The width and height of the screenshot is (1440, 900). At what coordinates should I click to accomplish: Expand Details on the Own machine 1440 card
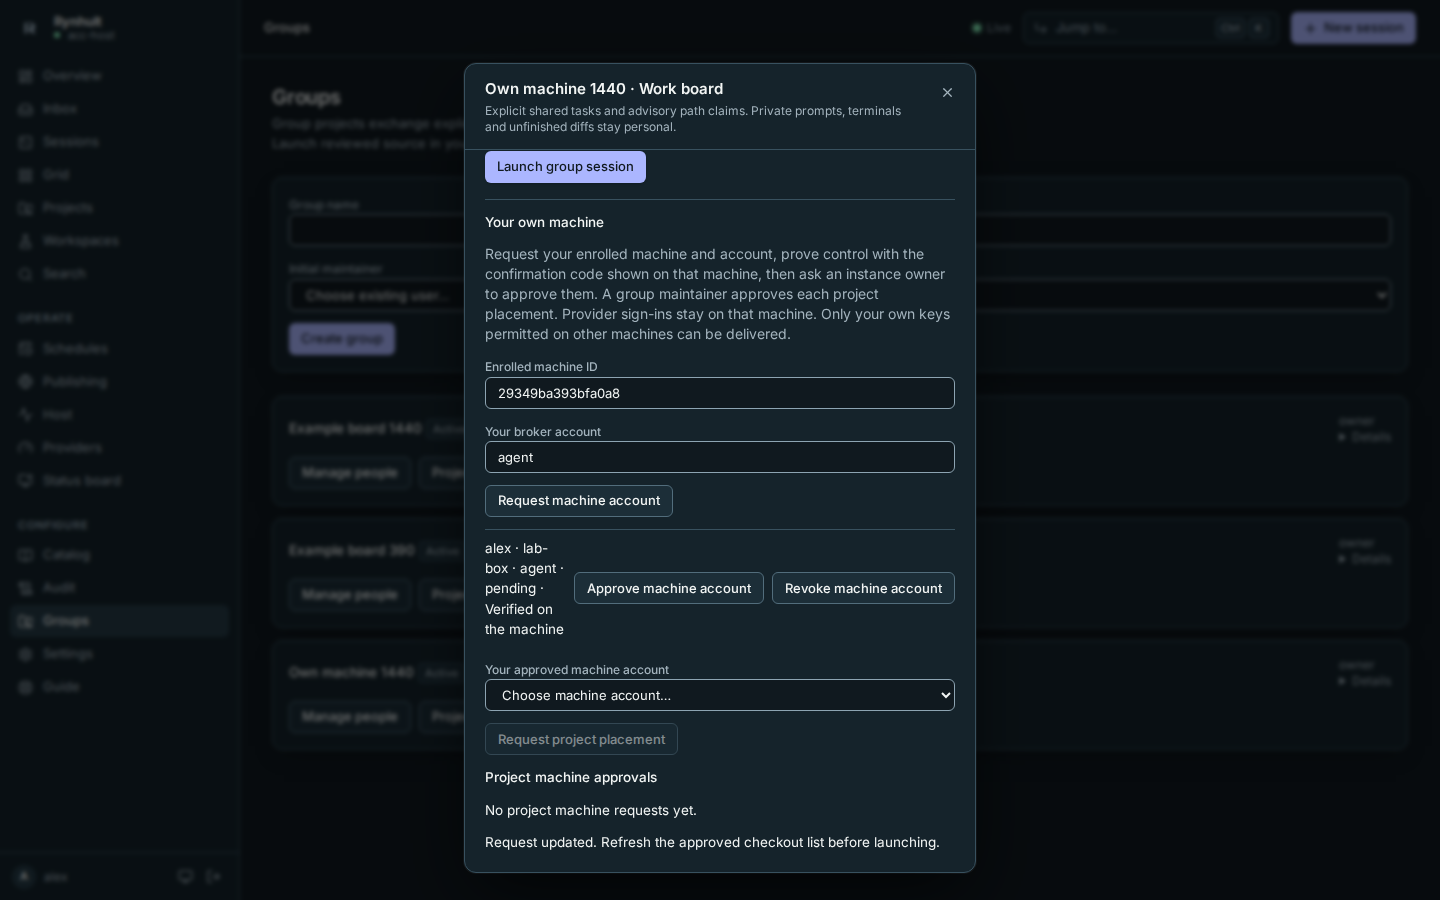(1365, 681)
